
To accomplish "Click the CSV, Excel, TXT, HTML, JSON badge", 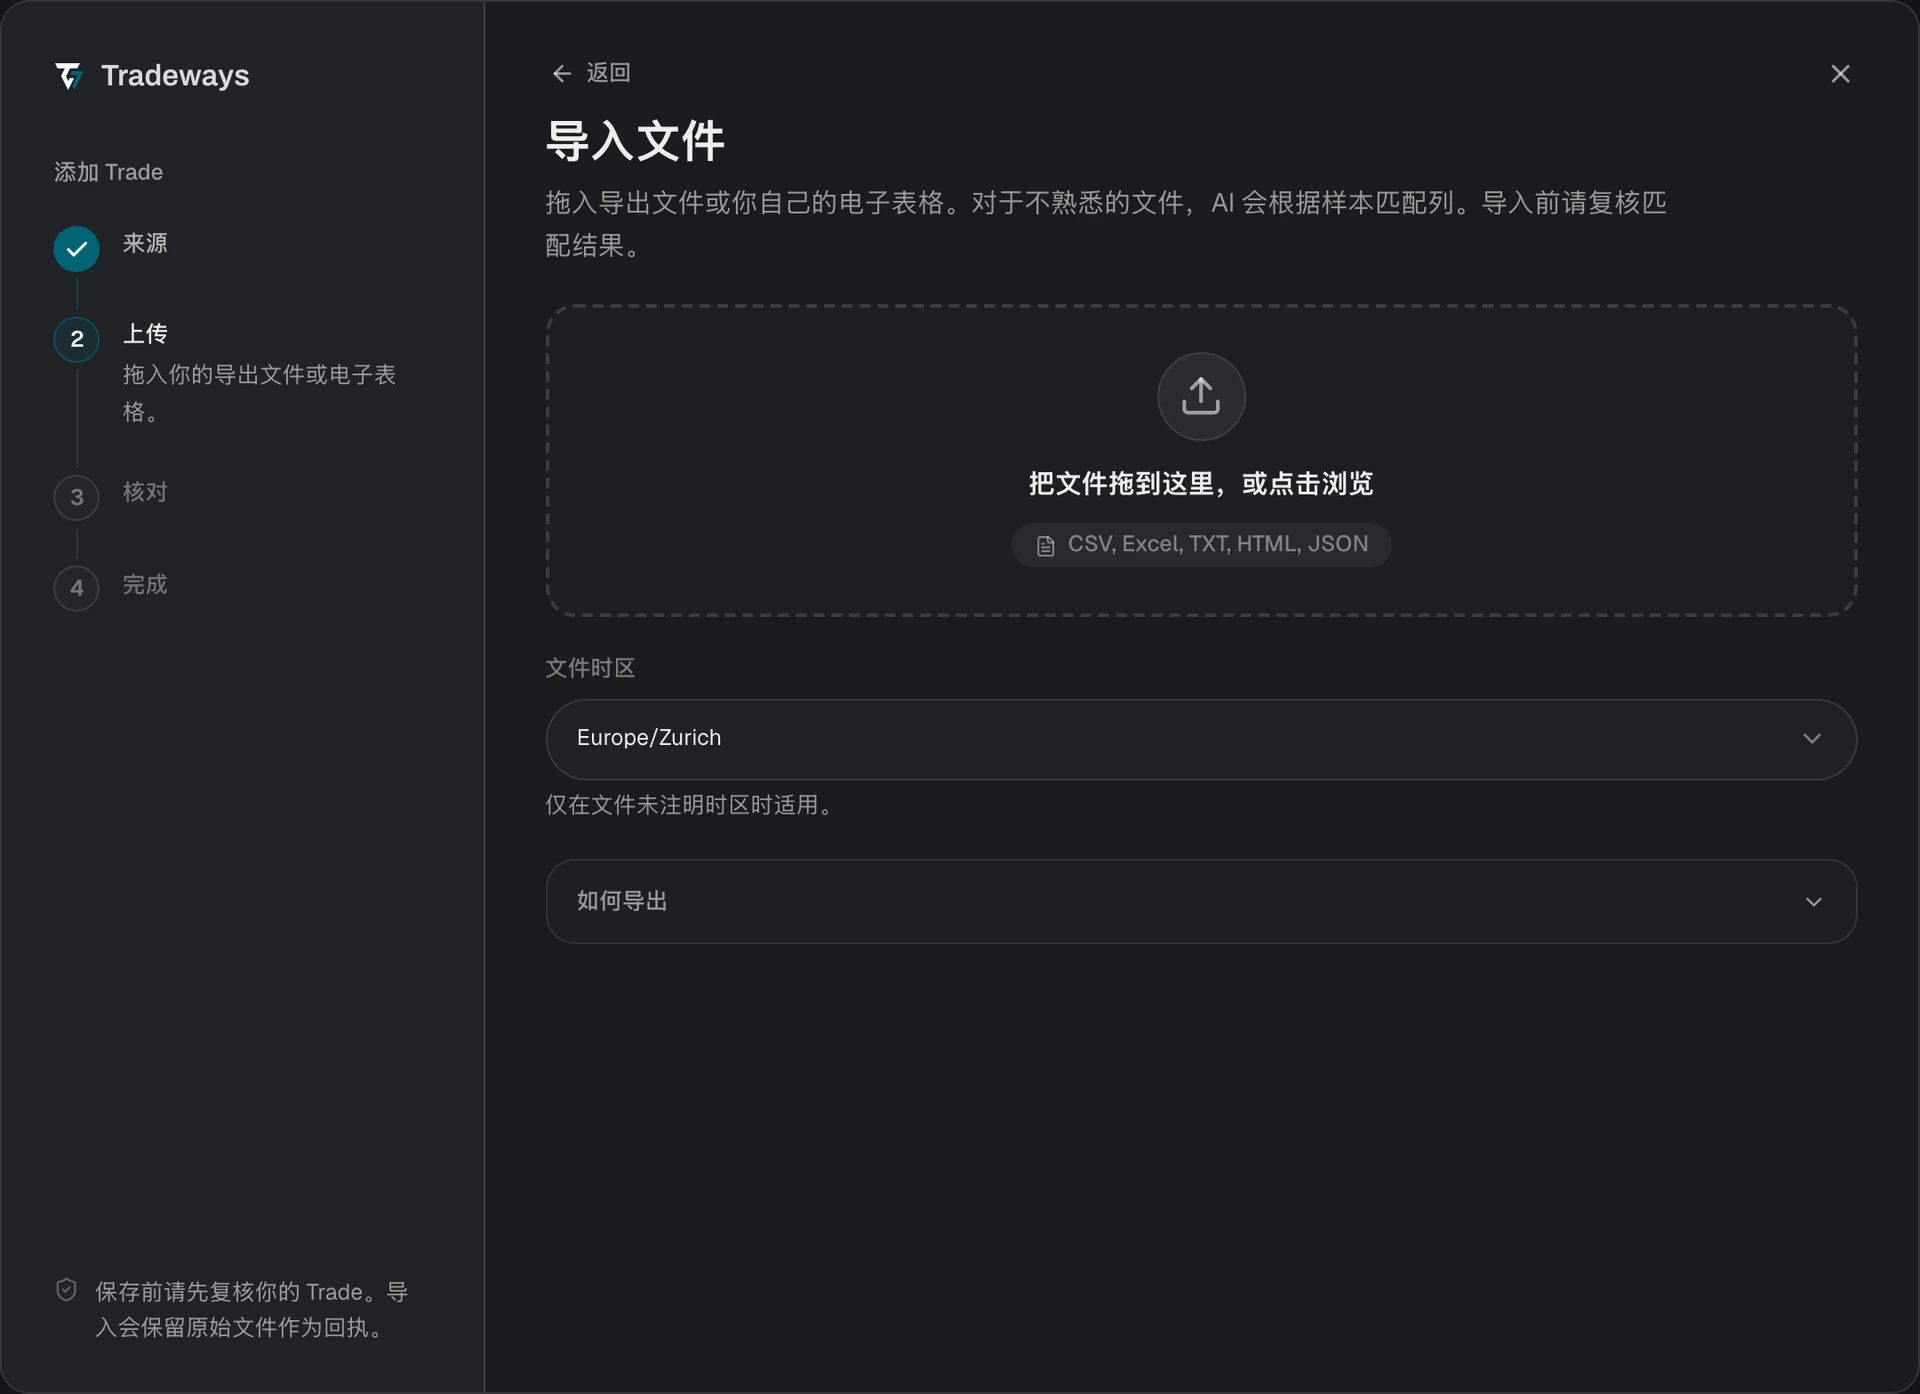I will (x=1201, y=545).
